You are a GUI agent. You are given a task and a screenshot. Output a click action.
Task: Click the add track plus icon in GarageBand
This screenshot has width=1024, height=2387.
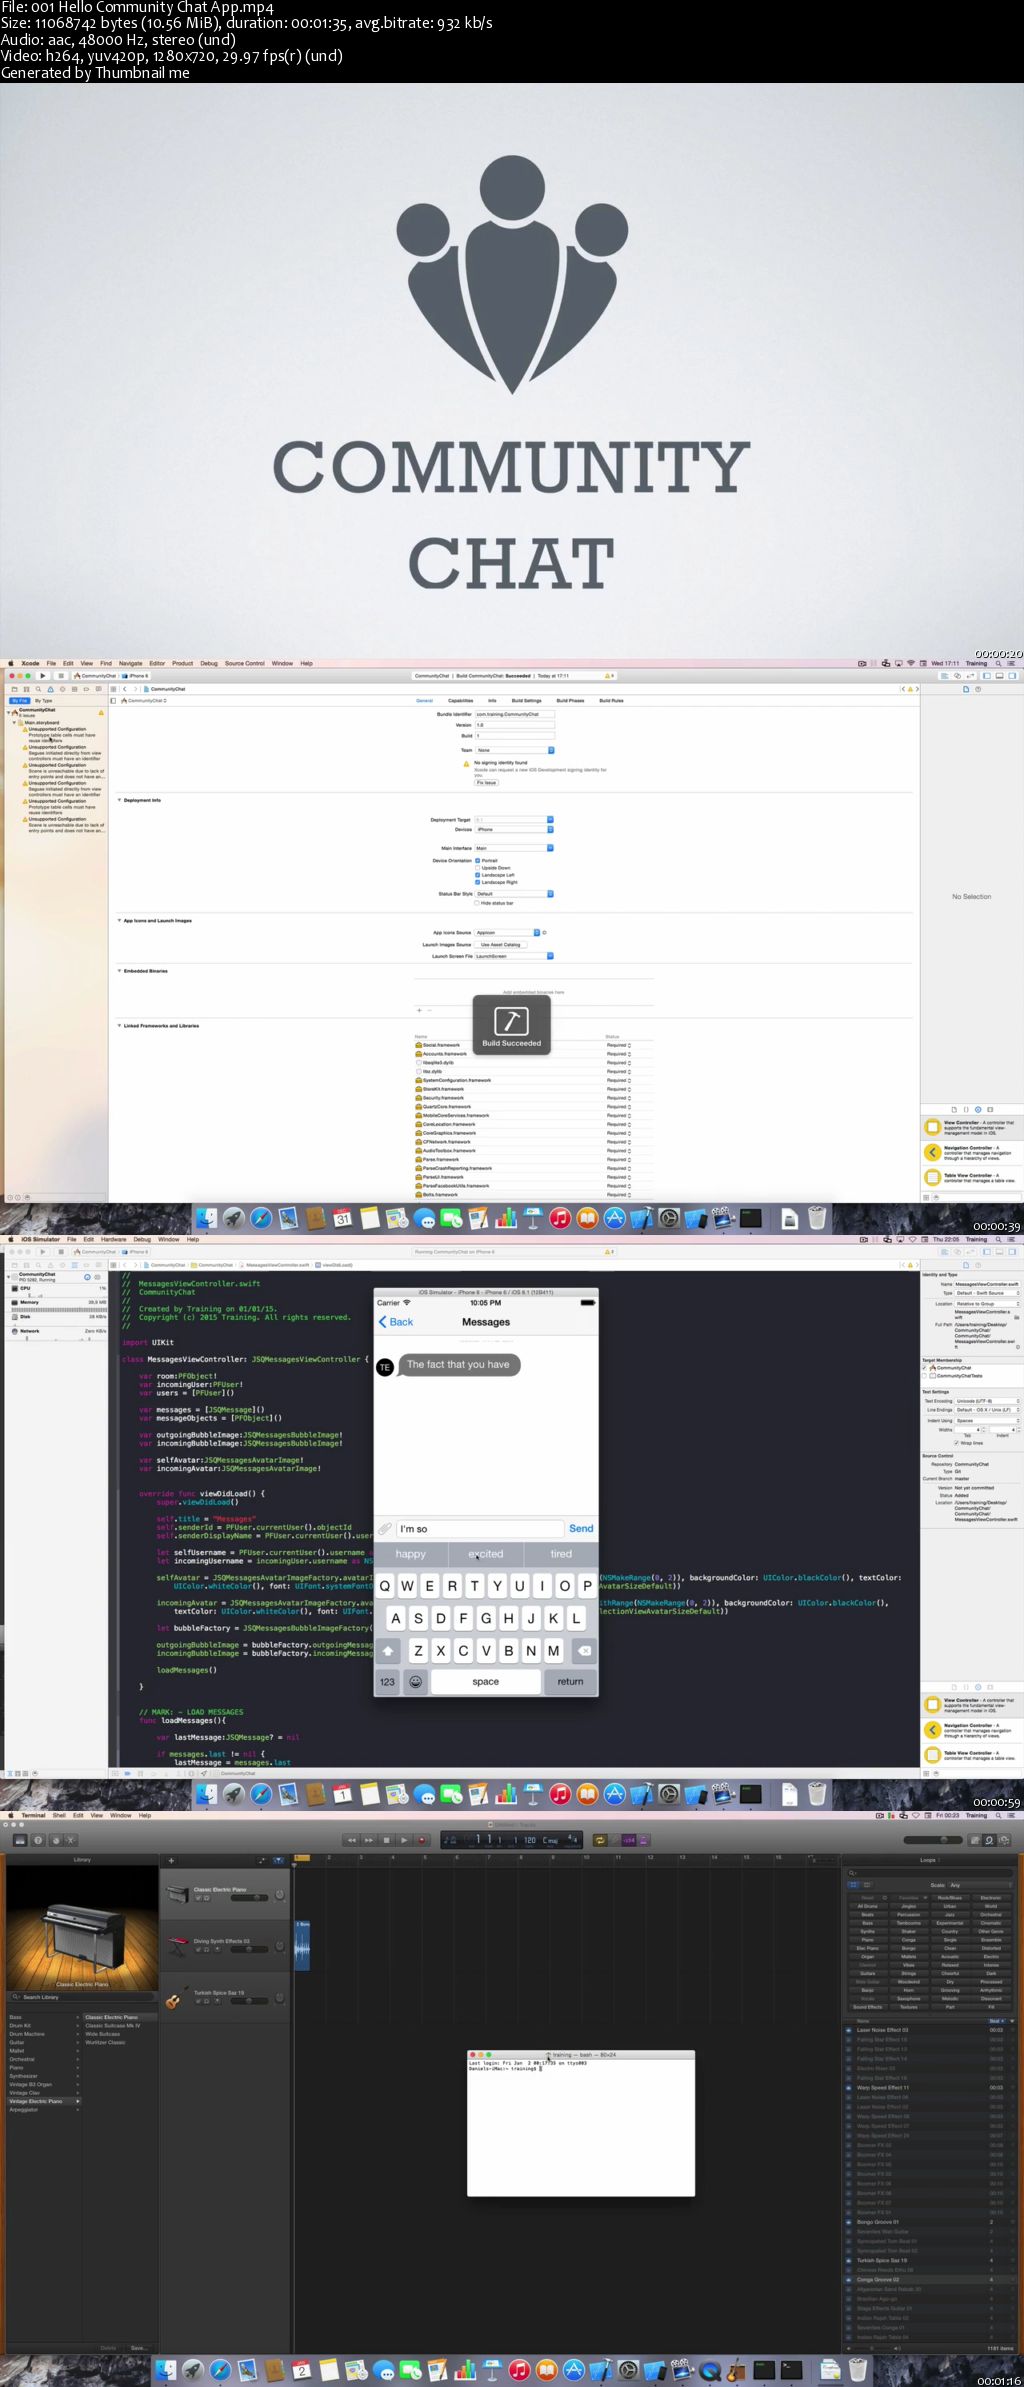point(171,1861)
